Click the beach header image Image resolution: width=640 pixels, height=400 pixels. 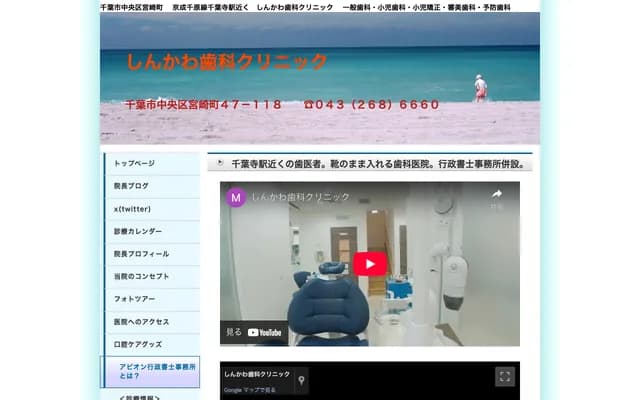320,78
